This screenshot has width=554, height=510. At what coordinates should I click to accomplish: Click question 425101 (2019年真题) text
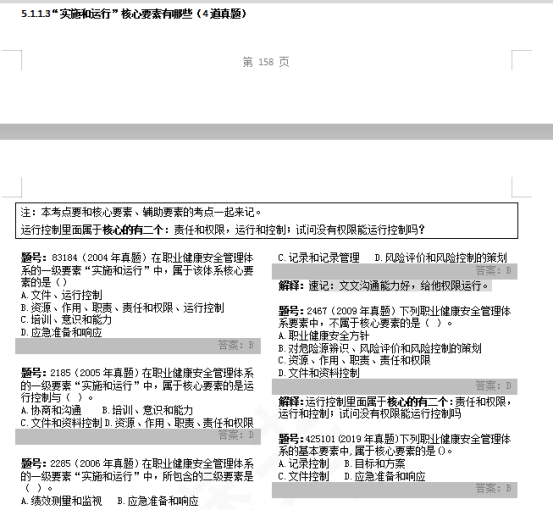394,445
